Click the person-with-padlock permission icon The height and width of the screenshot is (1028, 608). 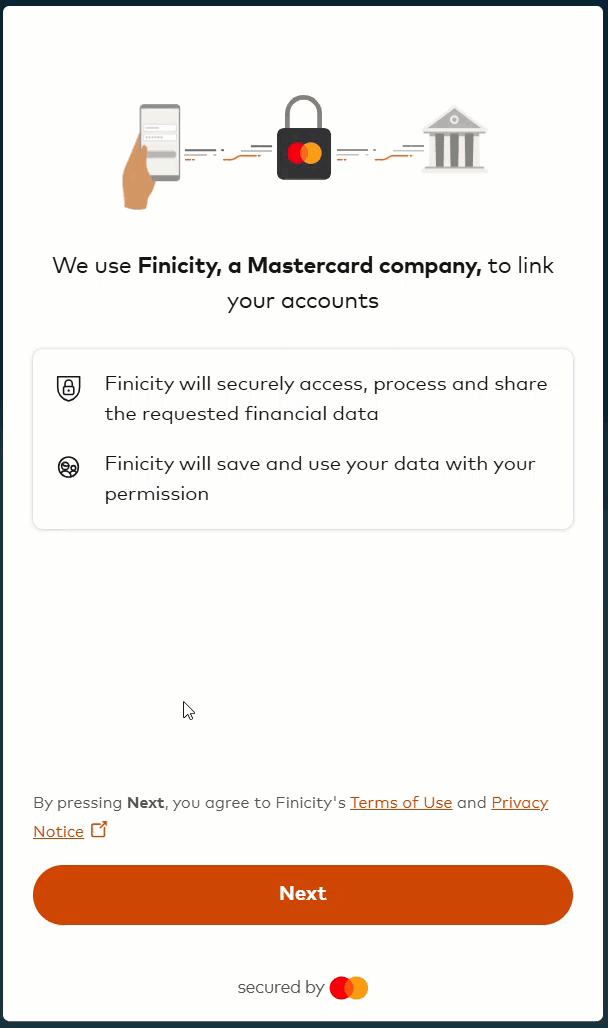point(68,466)
